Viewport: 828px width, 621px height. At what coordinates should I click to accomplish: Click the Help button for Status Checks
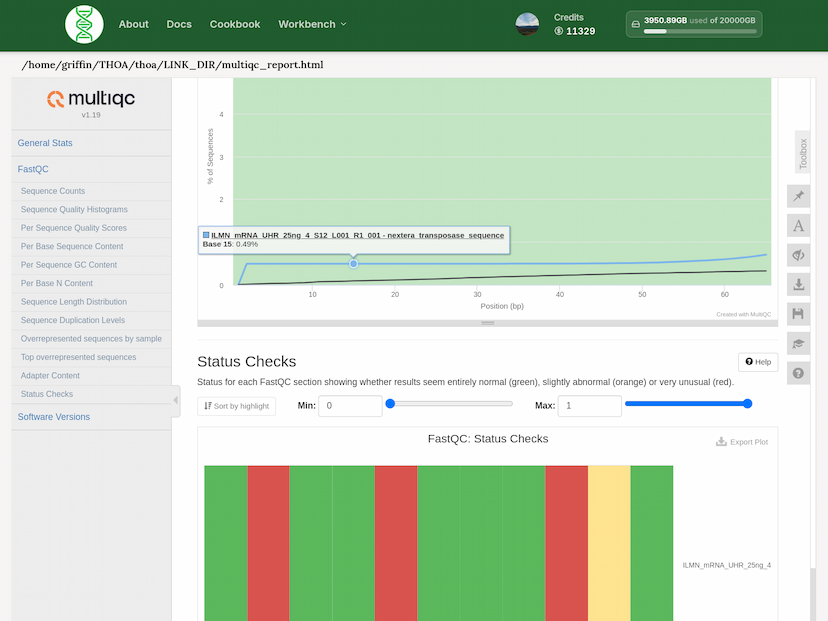click(757, 362)
